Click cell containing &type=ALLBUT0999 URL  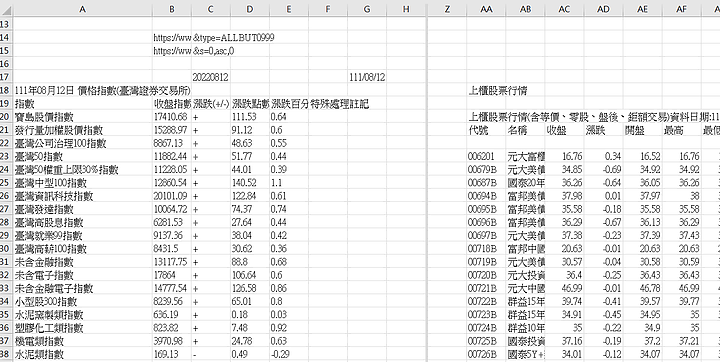coord(211,37)
